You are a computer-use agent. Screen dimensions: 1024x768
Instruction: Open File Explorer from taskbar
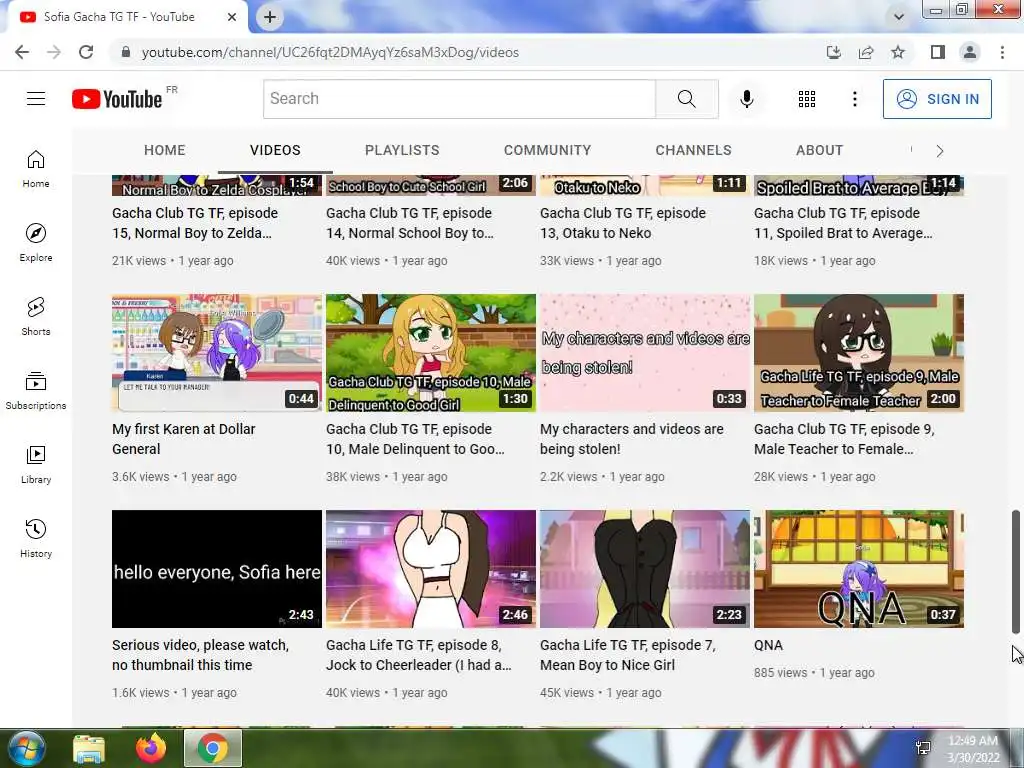coord(89,748)
